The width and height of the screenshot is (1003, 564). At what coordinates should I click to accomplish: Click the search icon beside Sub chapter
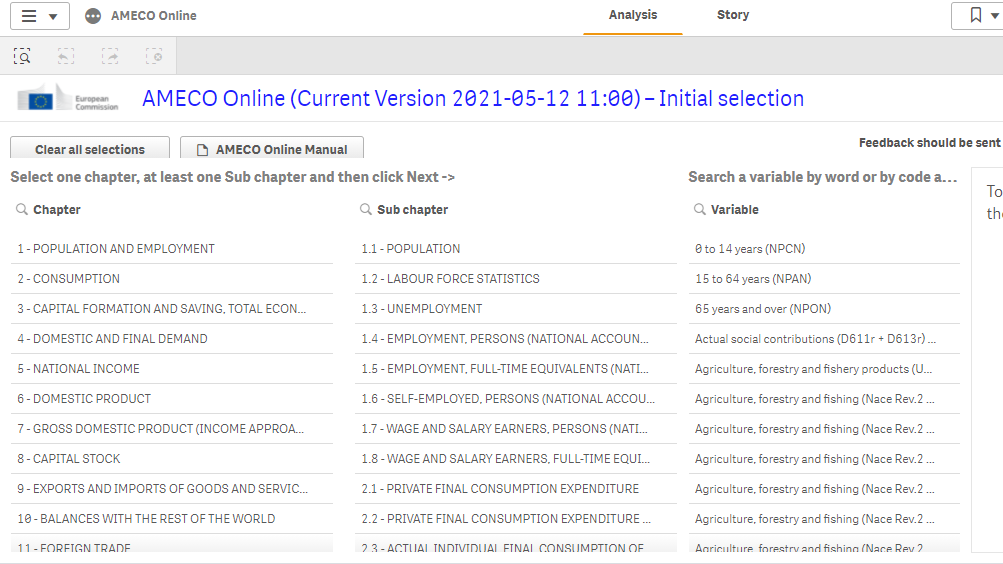[366, 210]
